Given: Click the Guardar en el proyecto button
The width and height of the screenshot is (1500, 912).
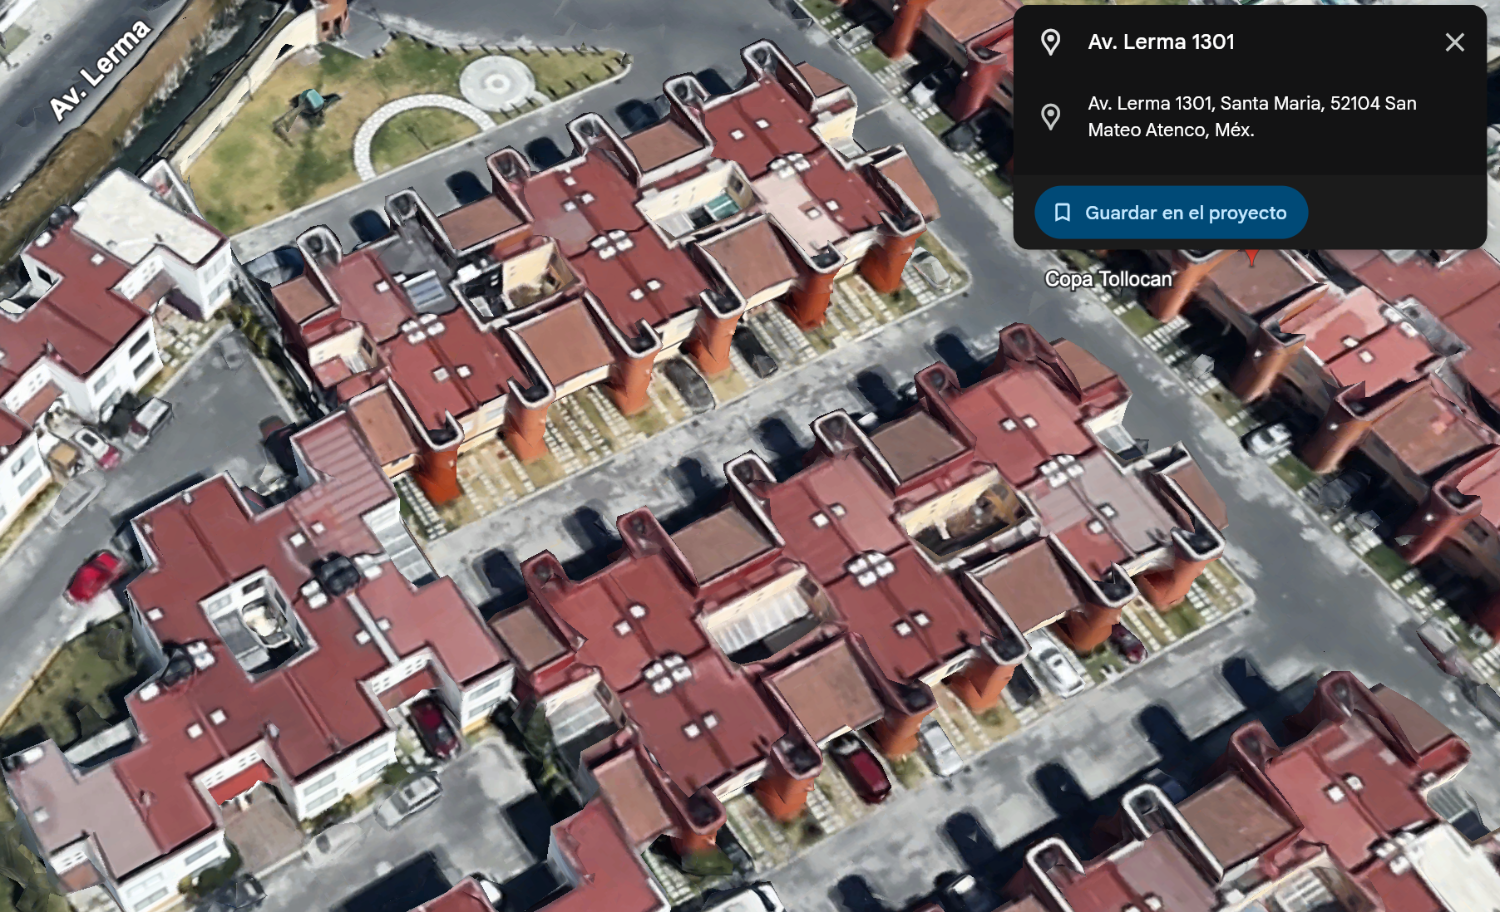Looking at the screenshot, I should click(1171, 212).
